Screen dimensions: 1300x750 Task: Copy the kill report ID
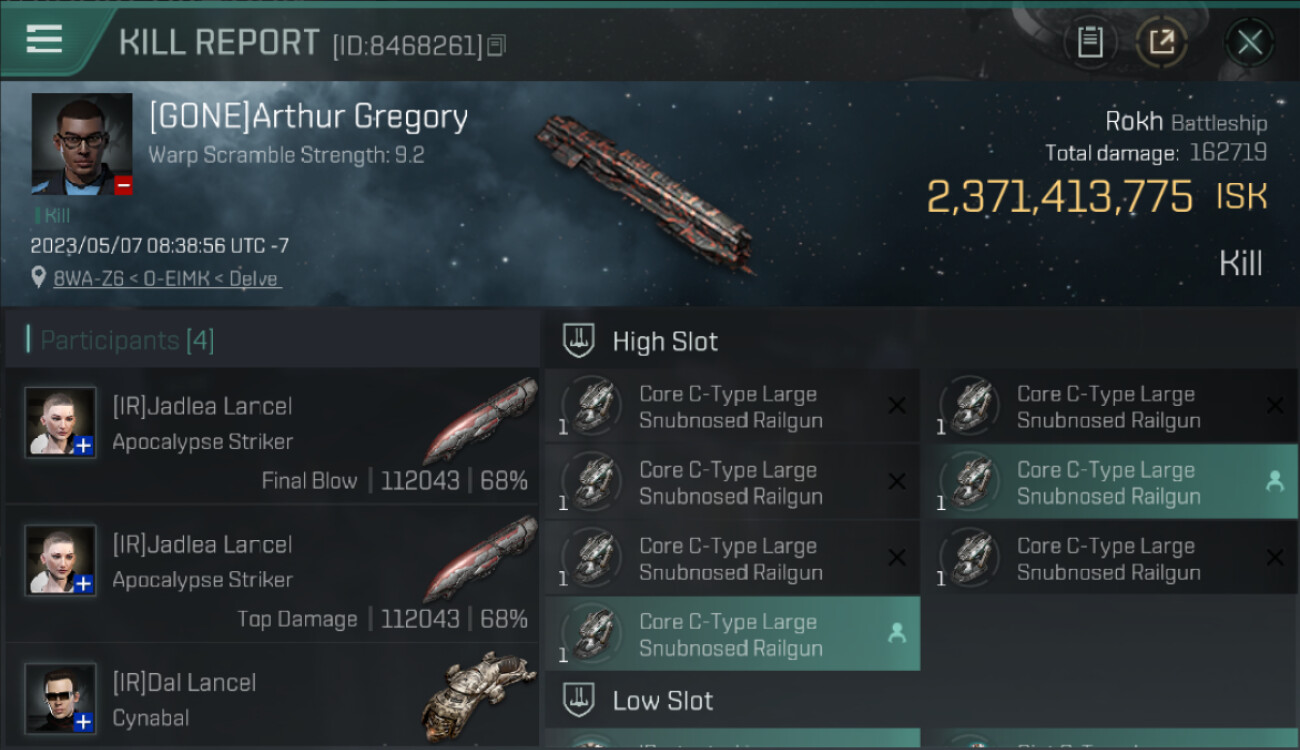click(497, 45)
